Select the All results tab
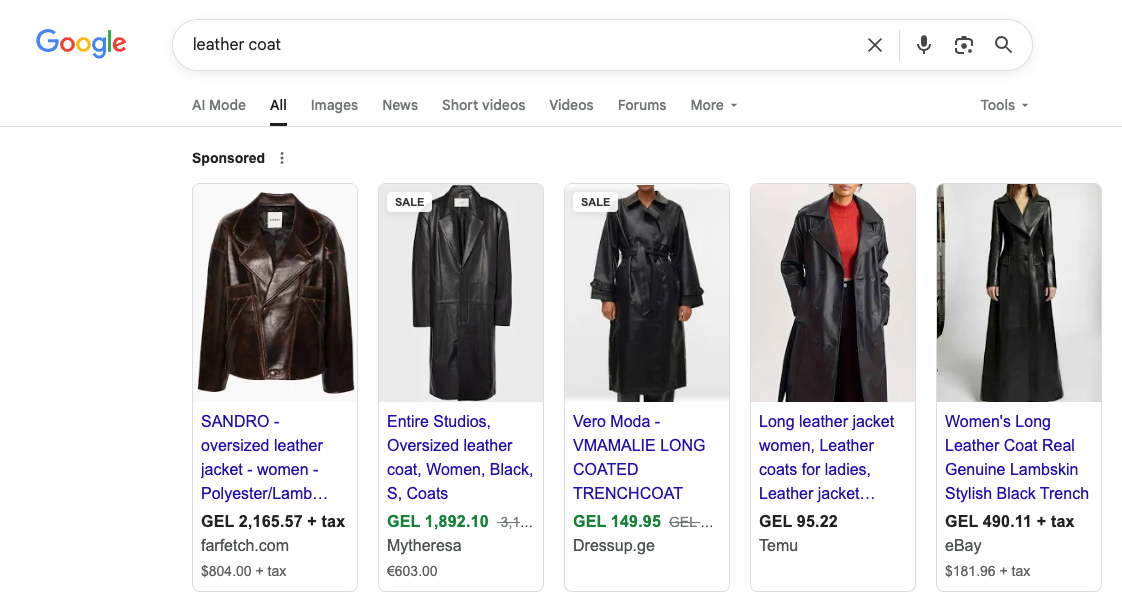Viewport: 1122px width, 612px height. tap(278, 105)
